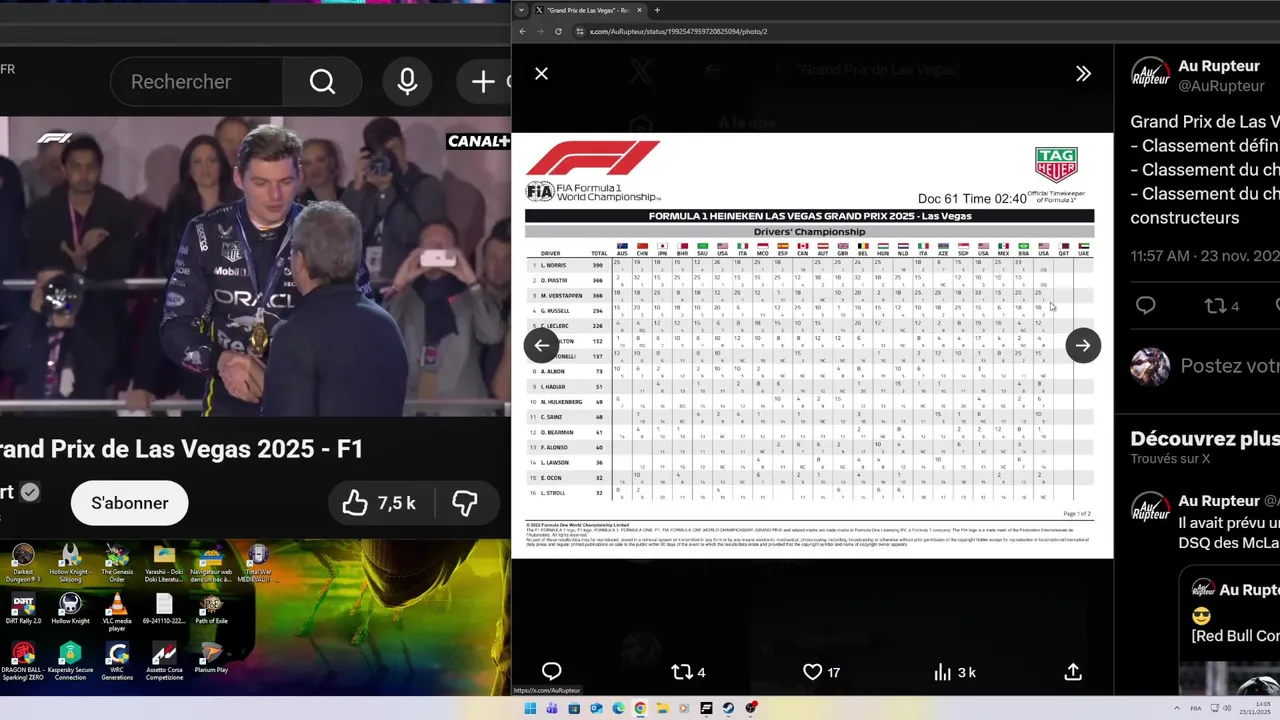Click the Chrome tab search dropdown arrow
The height and width of the screenshot is (720, 1280).
[x=519, y=10]
